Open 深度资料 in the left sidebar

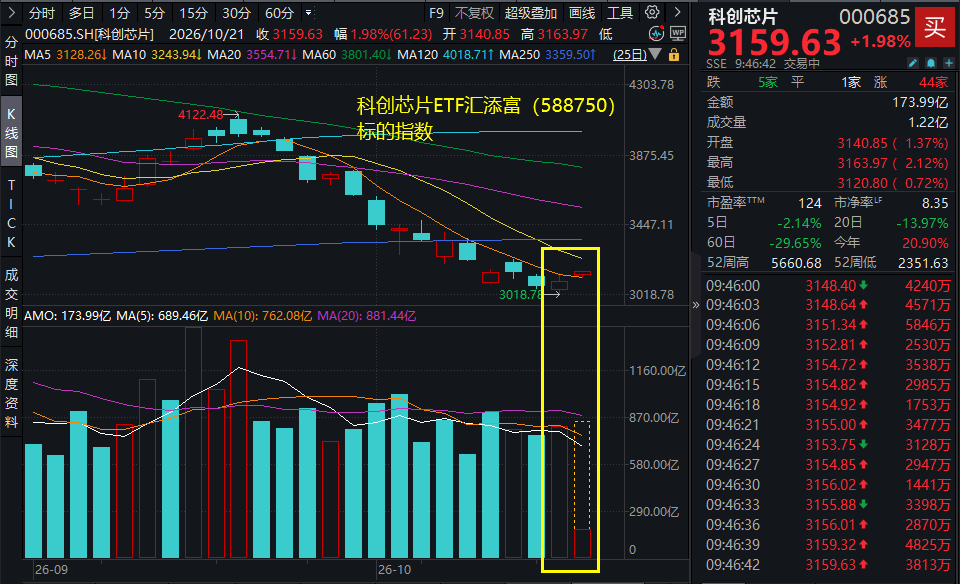coord(11,394)
